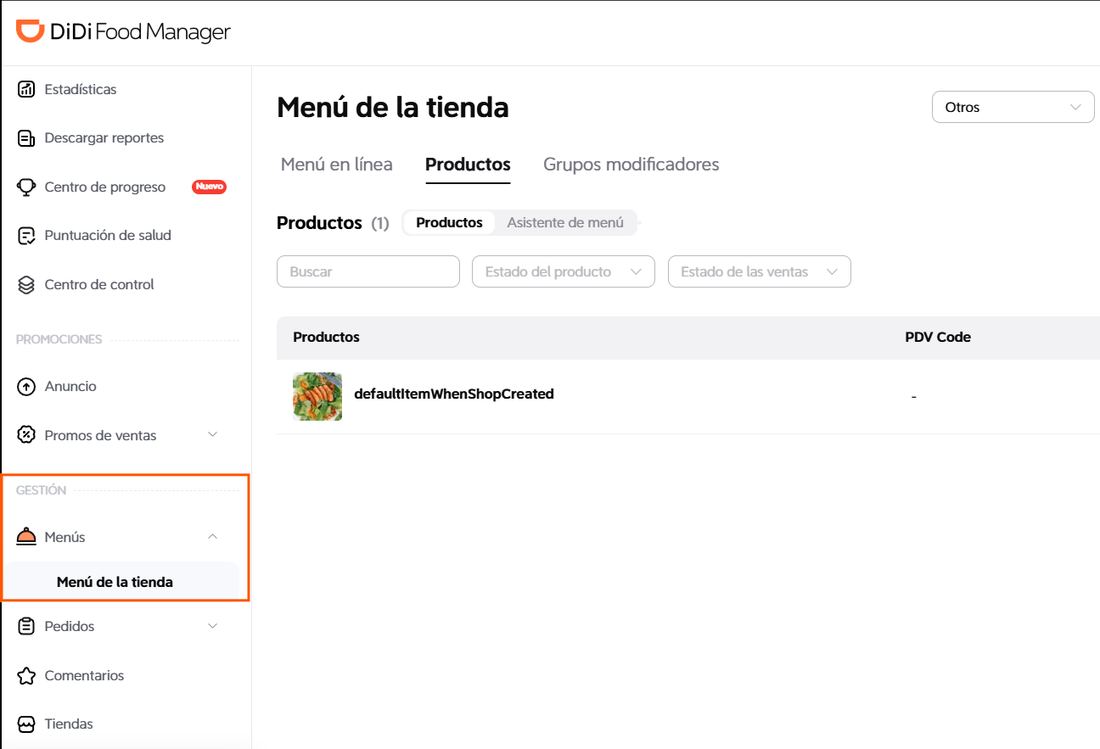Open the Centro de control layers icon
The height and width of the screenshot is (749, 1100).
(26, 285)
